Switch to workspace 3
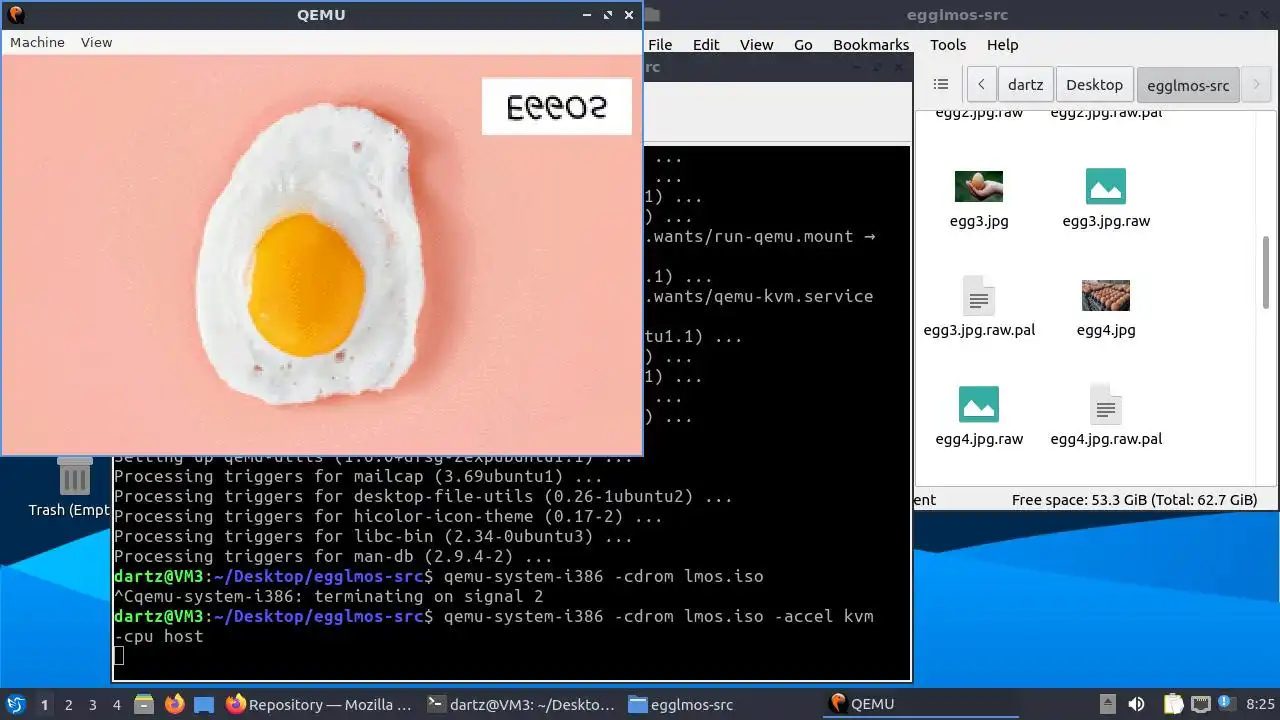The height and width of the screenshot is (720, 1280). (x=92, y=705)
